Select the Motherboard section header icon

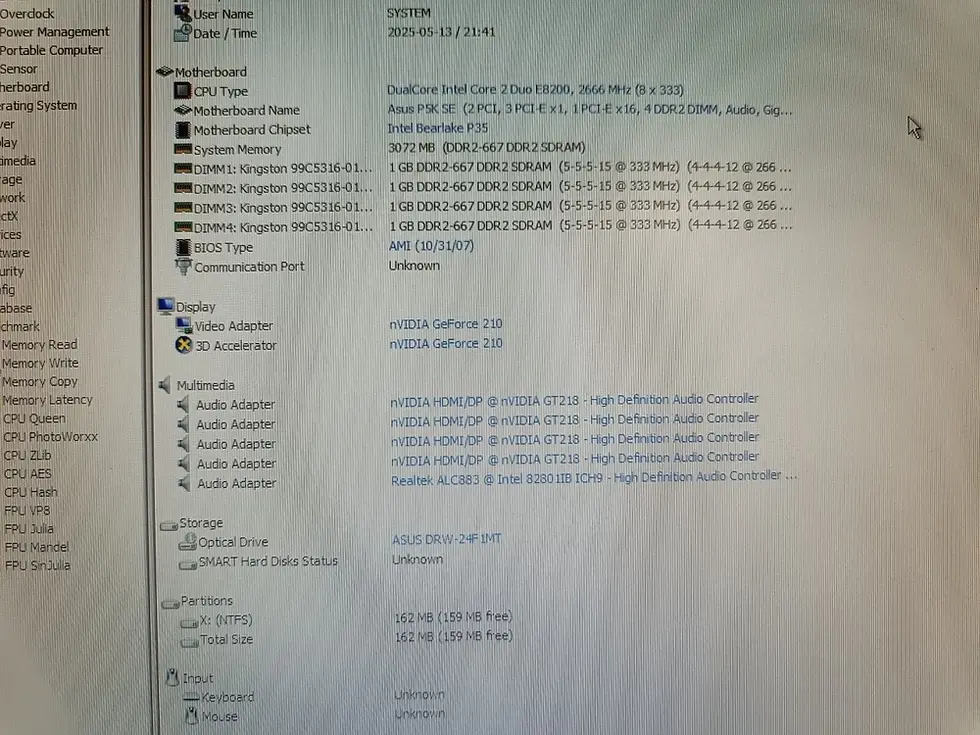coord(164,71)
